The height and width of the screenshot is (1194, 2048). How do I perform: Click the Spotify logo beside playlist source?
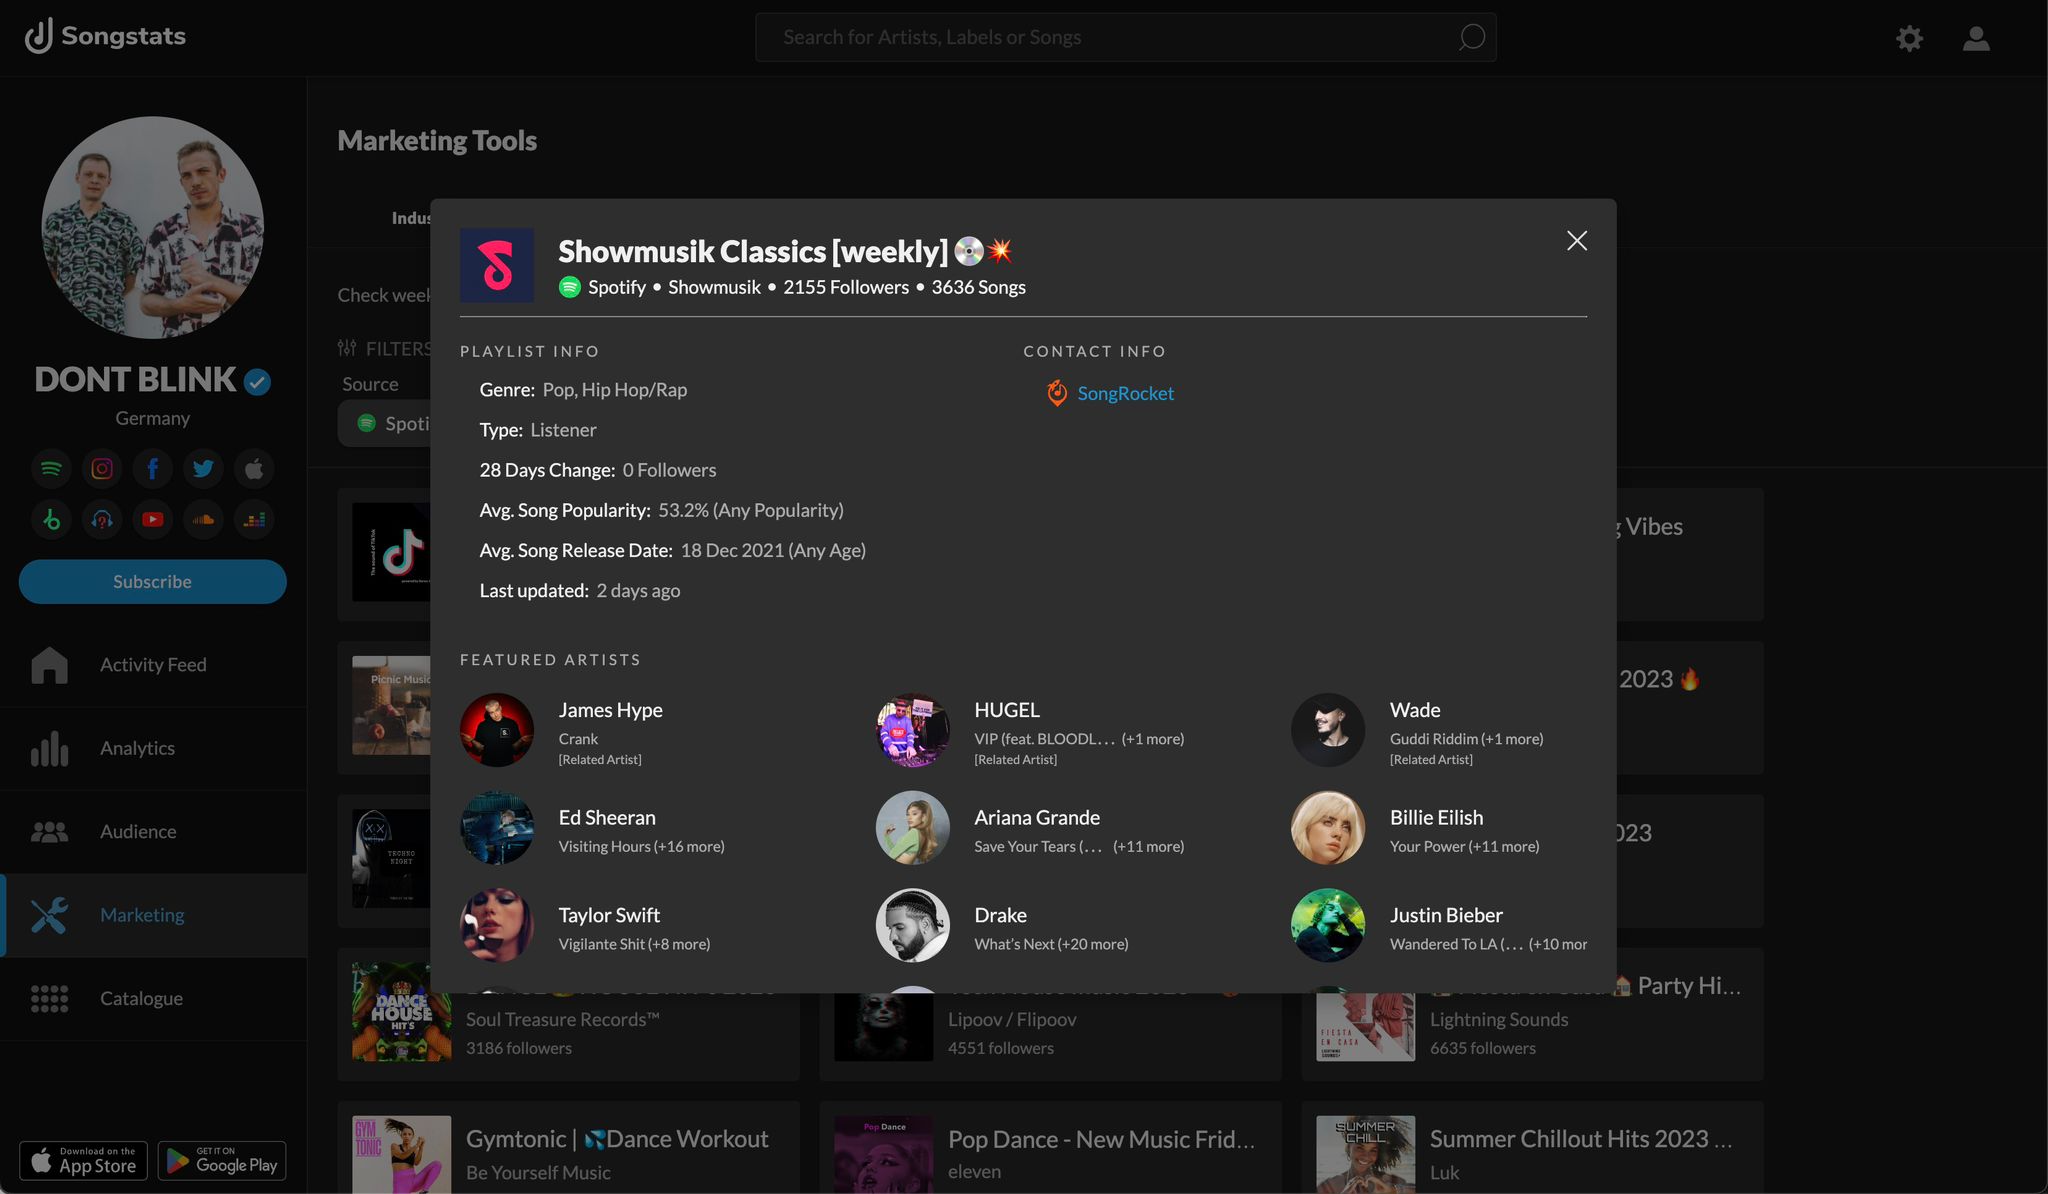click(x=570, y=287)
